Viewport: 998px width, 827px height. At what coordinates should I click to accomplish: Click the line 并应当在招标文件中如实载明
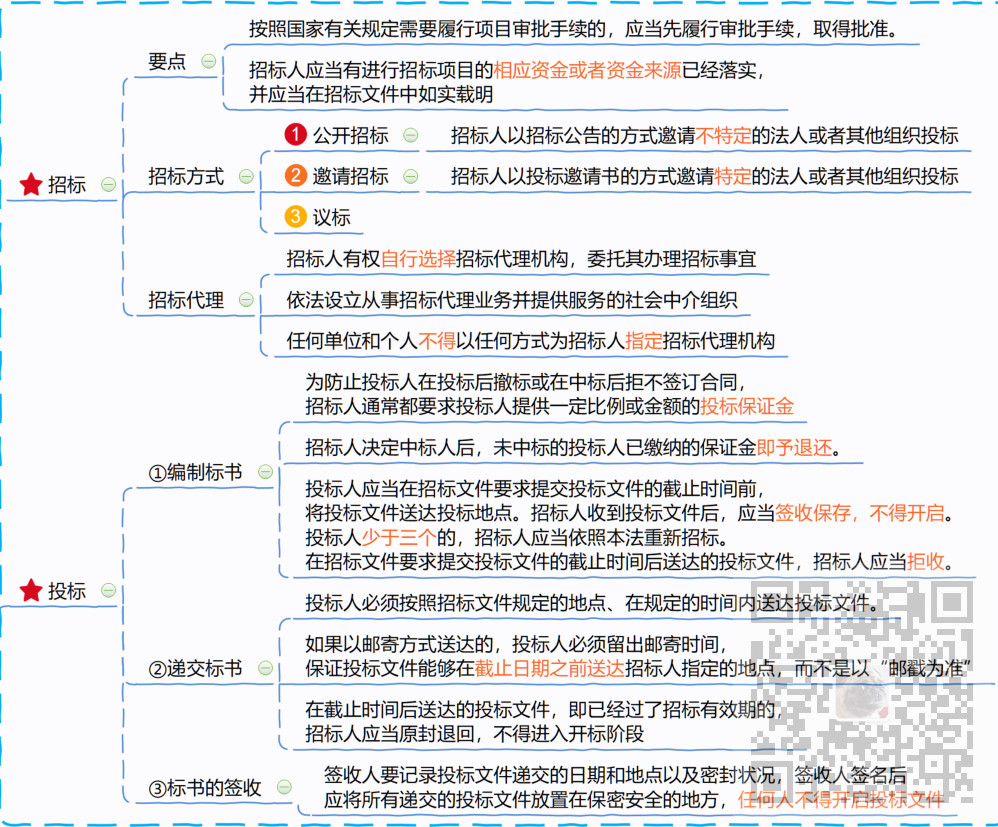click(371, 94)
